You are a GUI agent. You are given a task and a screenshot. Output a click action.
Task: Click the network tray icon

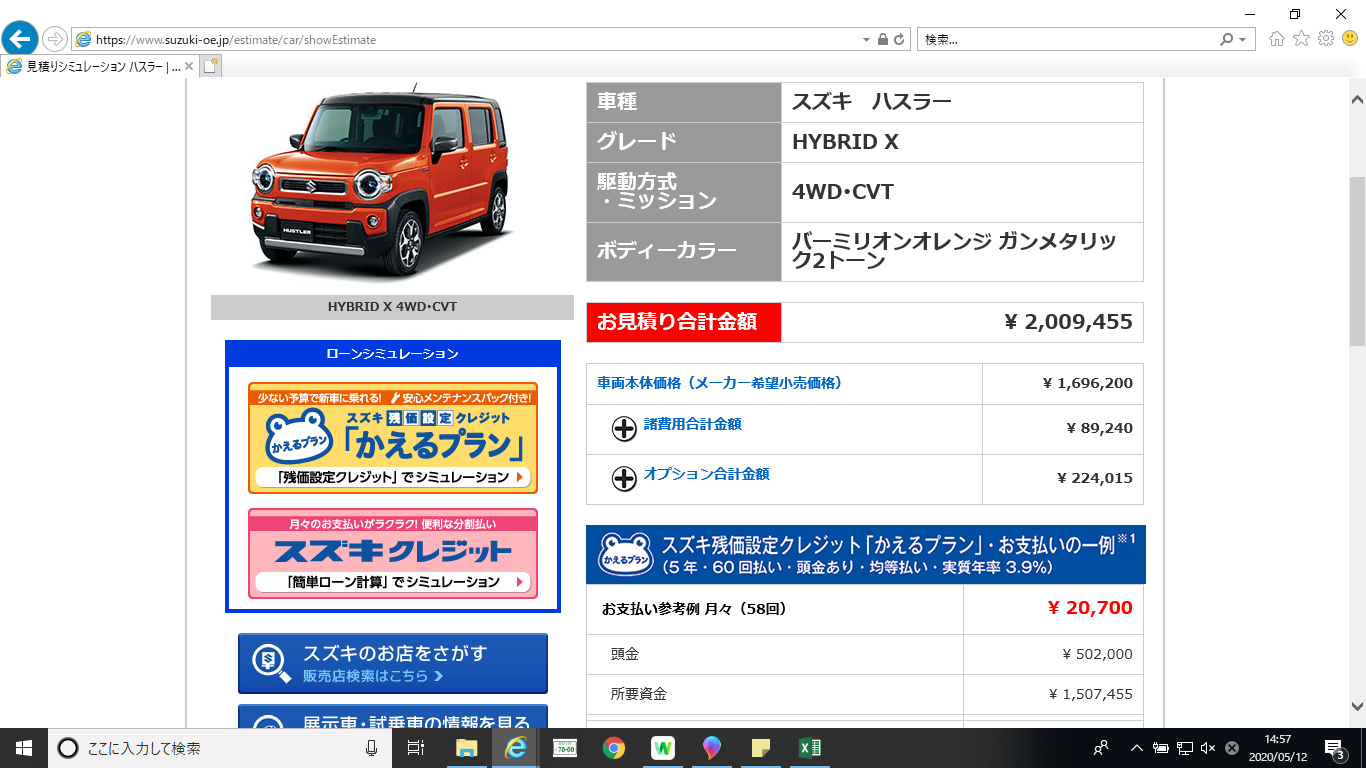click(x=1184, y=747)
